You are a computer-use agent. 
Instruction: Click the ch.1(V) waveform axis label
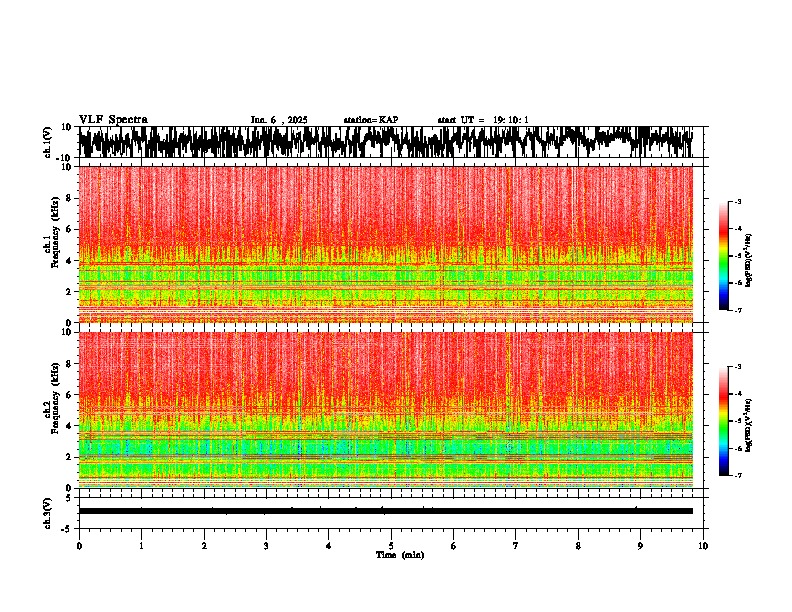pos(48,142)
